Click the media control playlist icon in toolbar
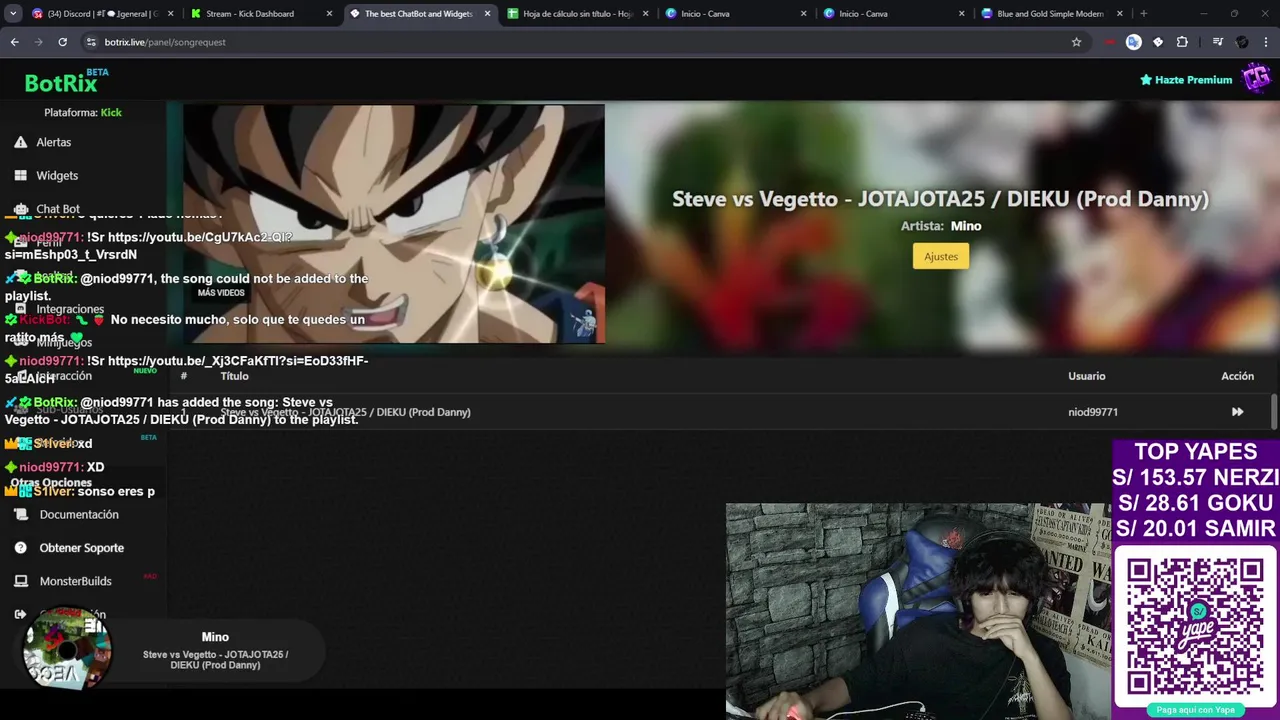The height and width of the screenshot is (720, 1280). (1217, 42)
